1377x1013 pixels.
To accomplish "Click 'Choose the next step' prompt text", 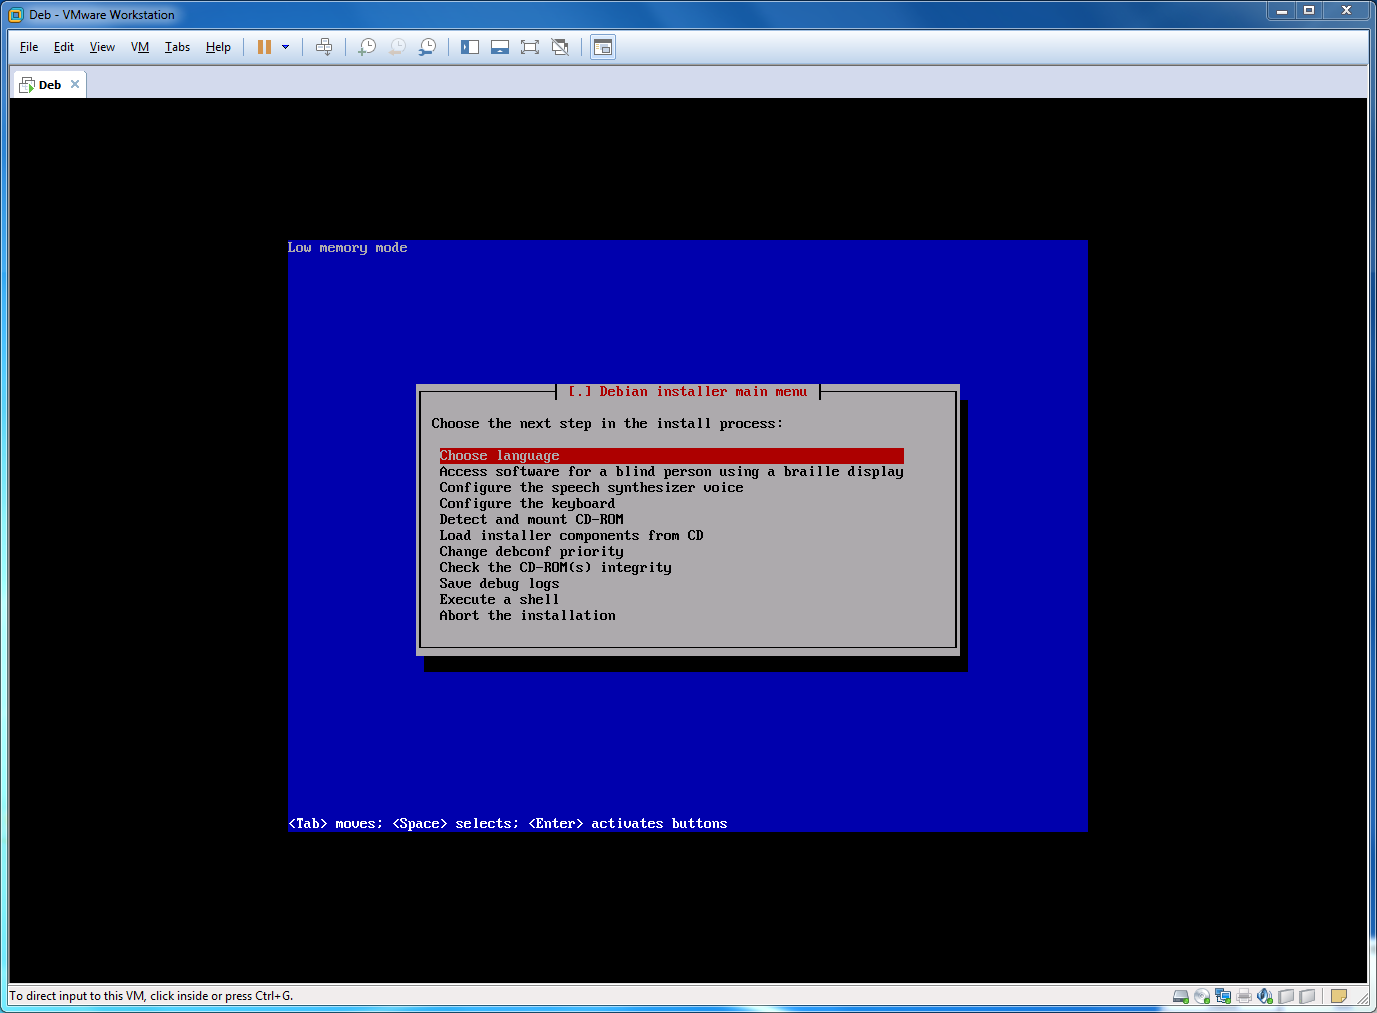I will click(607, 424).
